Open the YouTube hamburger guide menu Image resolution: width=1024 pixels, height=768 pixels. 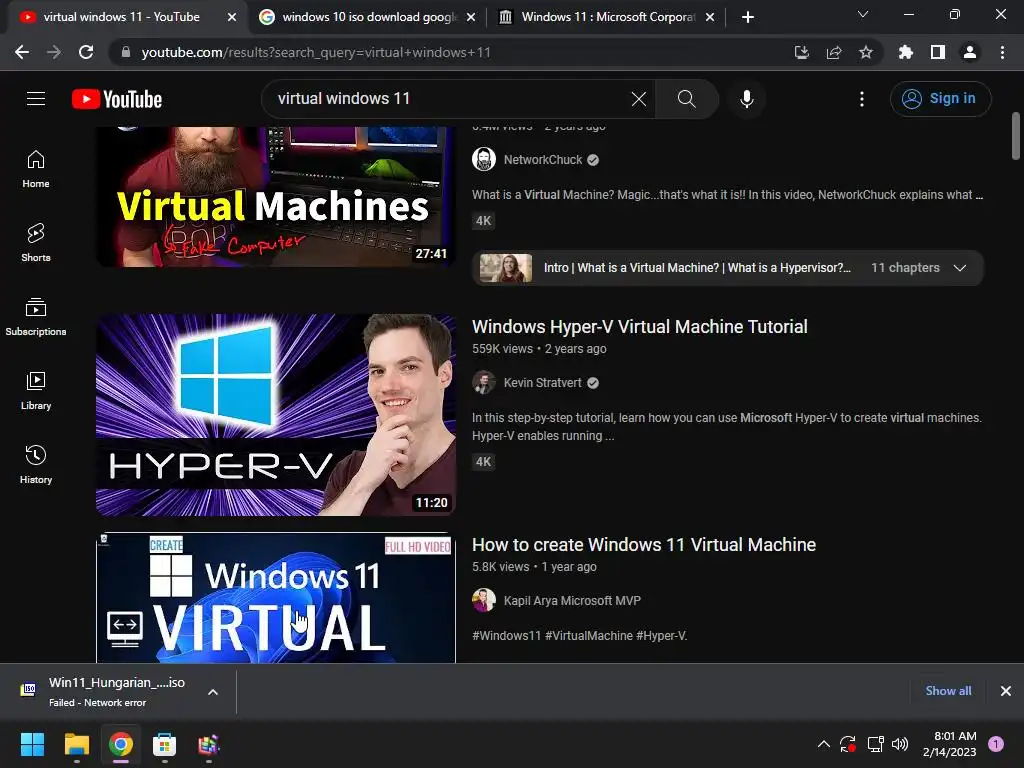click(x=36, y=99)
